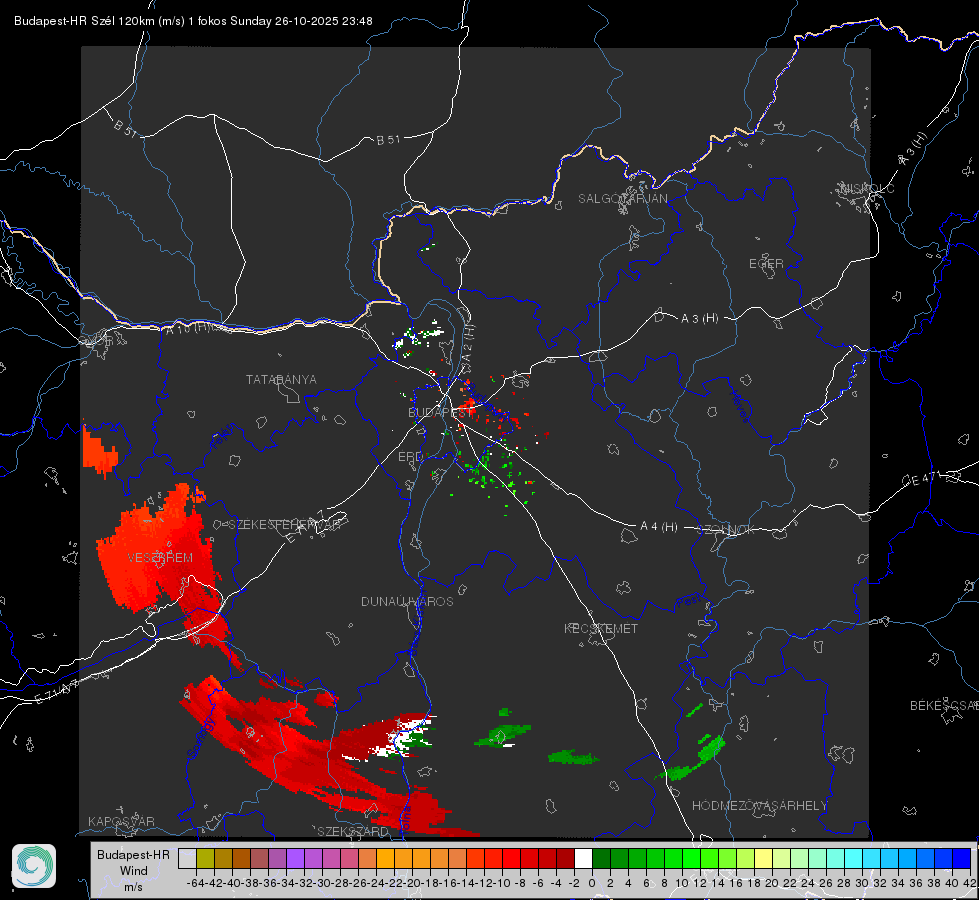This screenshot has width=979, height=900.
Task: Click the EGER city label
Action: (766, 264)
